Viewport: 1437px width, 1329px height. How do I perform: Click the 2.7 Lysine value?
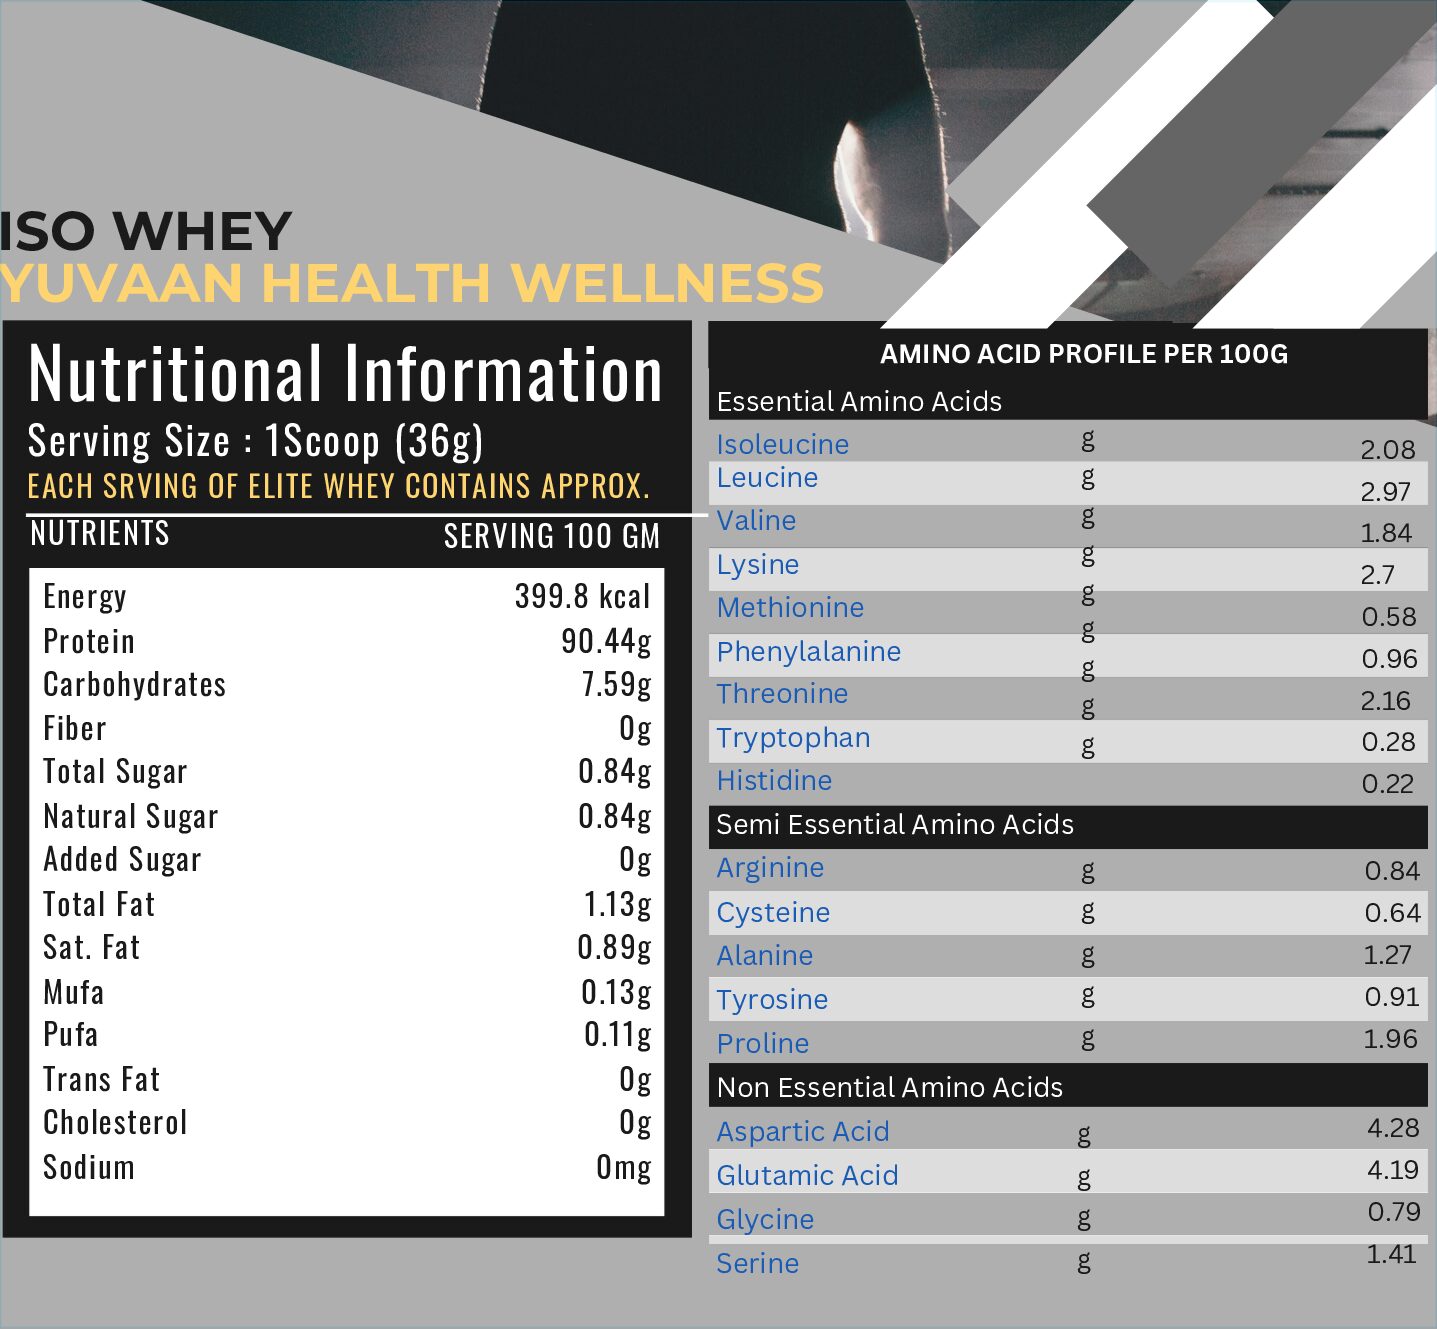pos(1378,575)
